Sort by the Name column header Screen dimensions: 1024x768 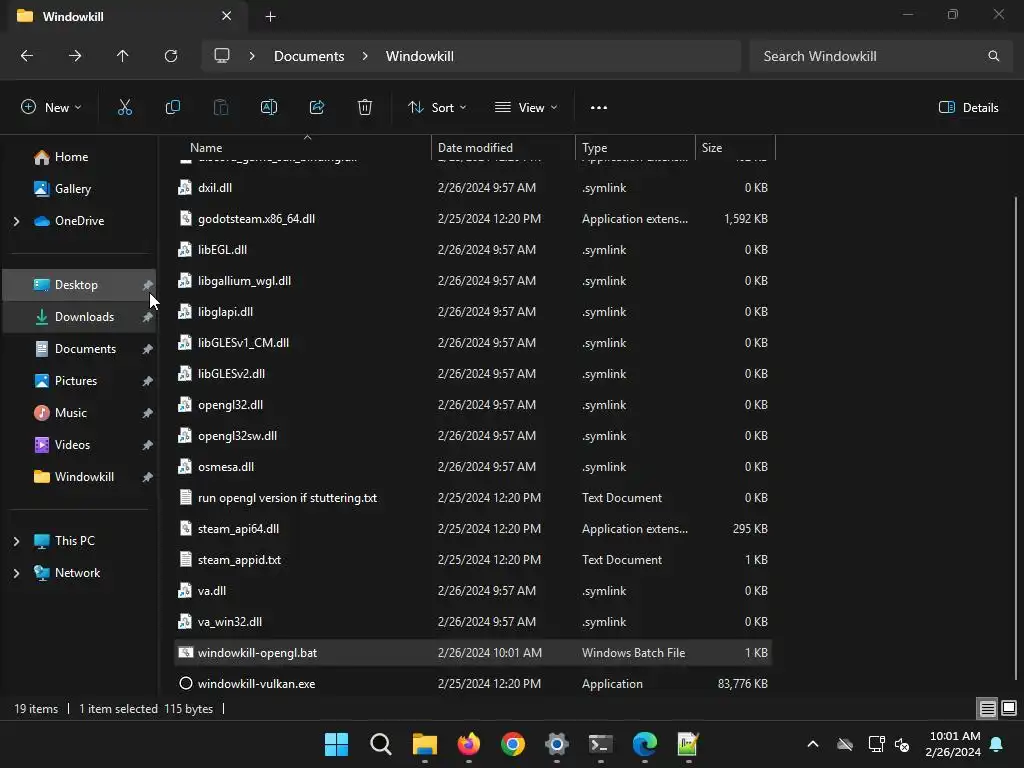click(x=304, y=148)
